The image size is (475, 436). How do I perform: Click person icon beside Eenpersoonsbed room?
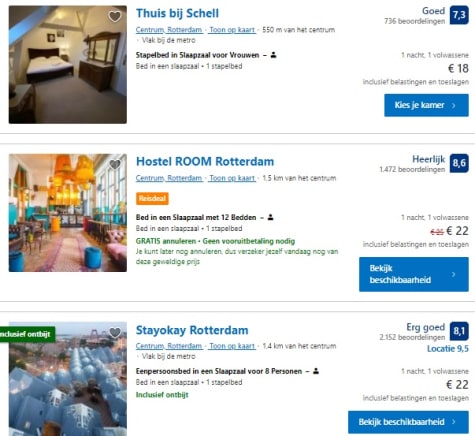316,371
